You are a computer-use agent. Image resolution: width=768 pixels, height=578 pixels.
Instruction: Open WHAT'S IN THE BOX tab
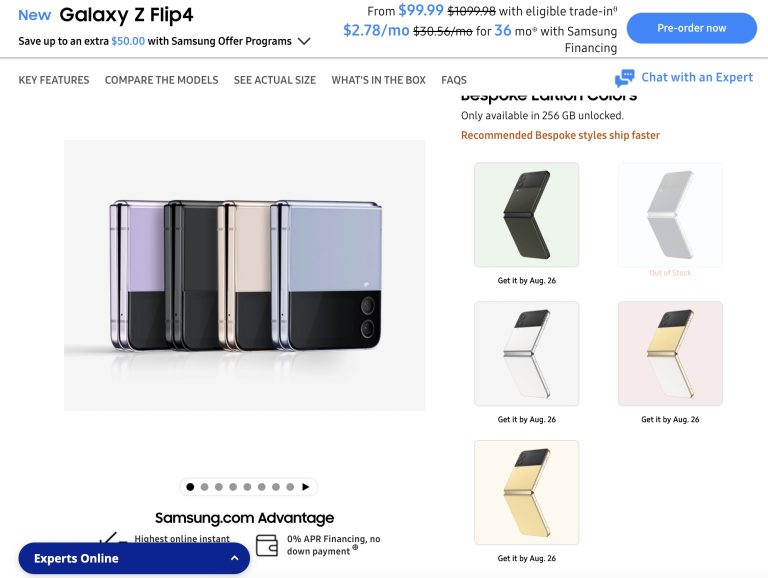click(x=378, y=80)
